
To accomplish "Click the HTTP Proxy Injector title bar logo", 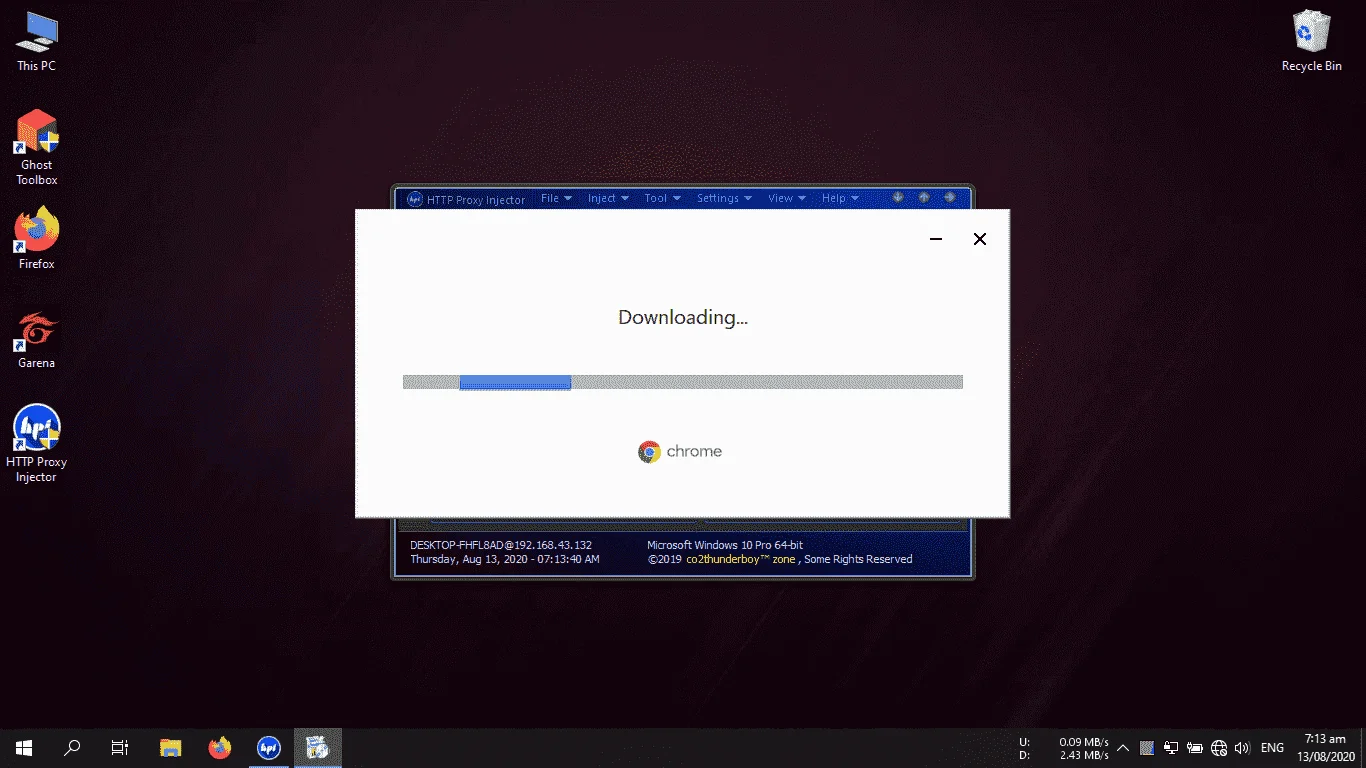I will click(415, 199).
